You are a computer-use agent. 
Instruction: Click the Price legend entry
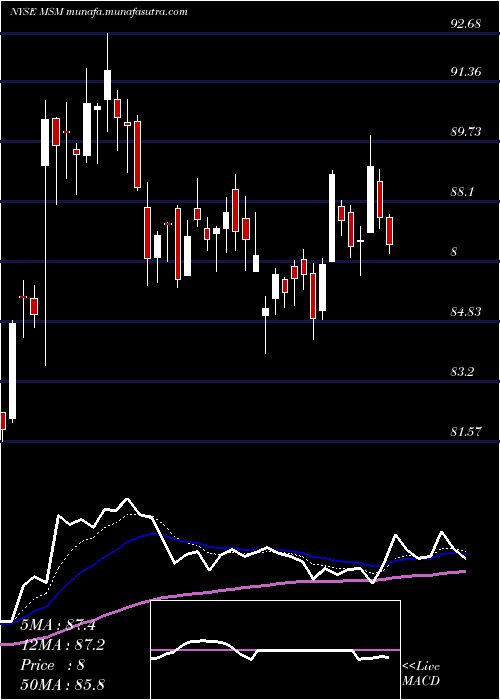[x=52, y=665]
